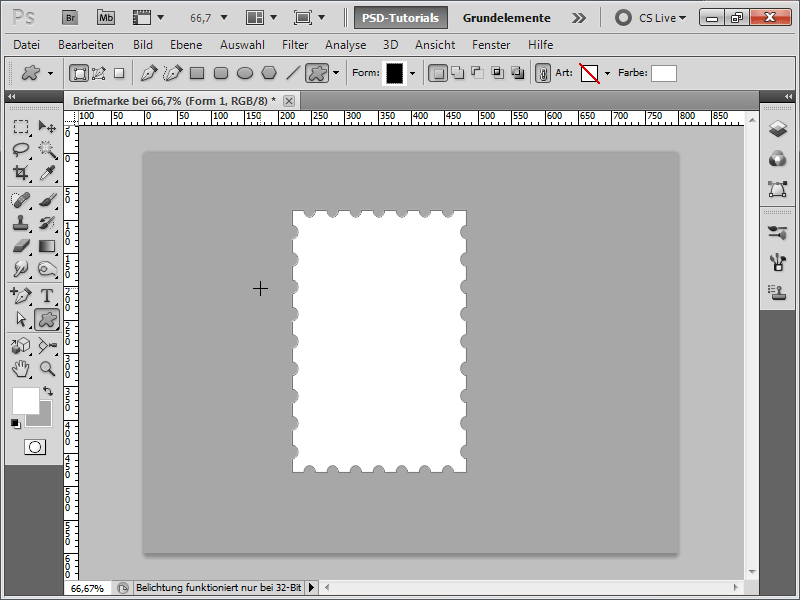Open the Paths panel icon
Screen dimensions: 800x600
coord(778,189)
